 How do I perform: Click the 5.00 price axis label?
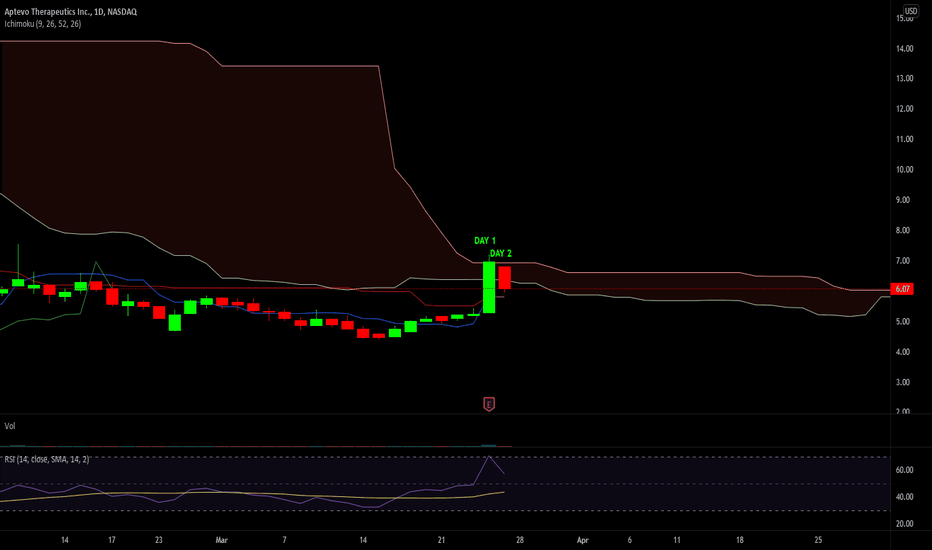[x=903, y=322]
